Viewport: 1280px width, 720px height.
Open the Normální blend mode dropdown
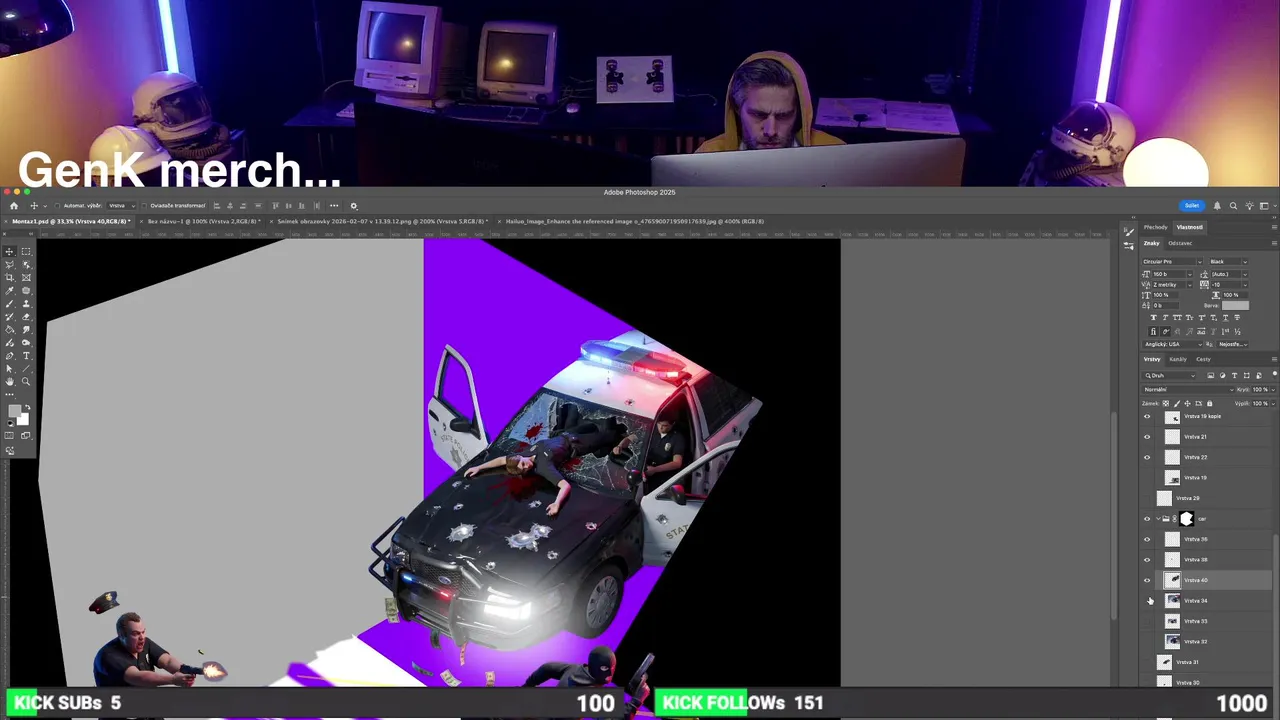(x=1189, y=389)
